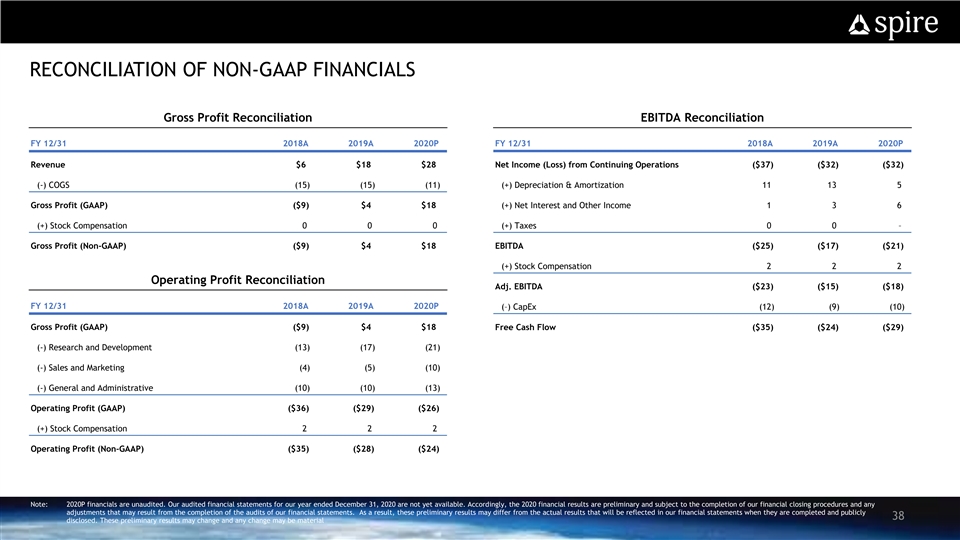
Task: Click the Net Interest and Other Income label
Action: coord(566,205)
